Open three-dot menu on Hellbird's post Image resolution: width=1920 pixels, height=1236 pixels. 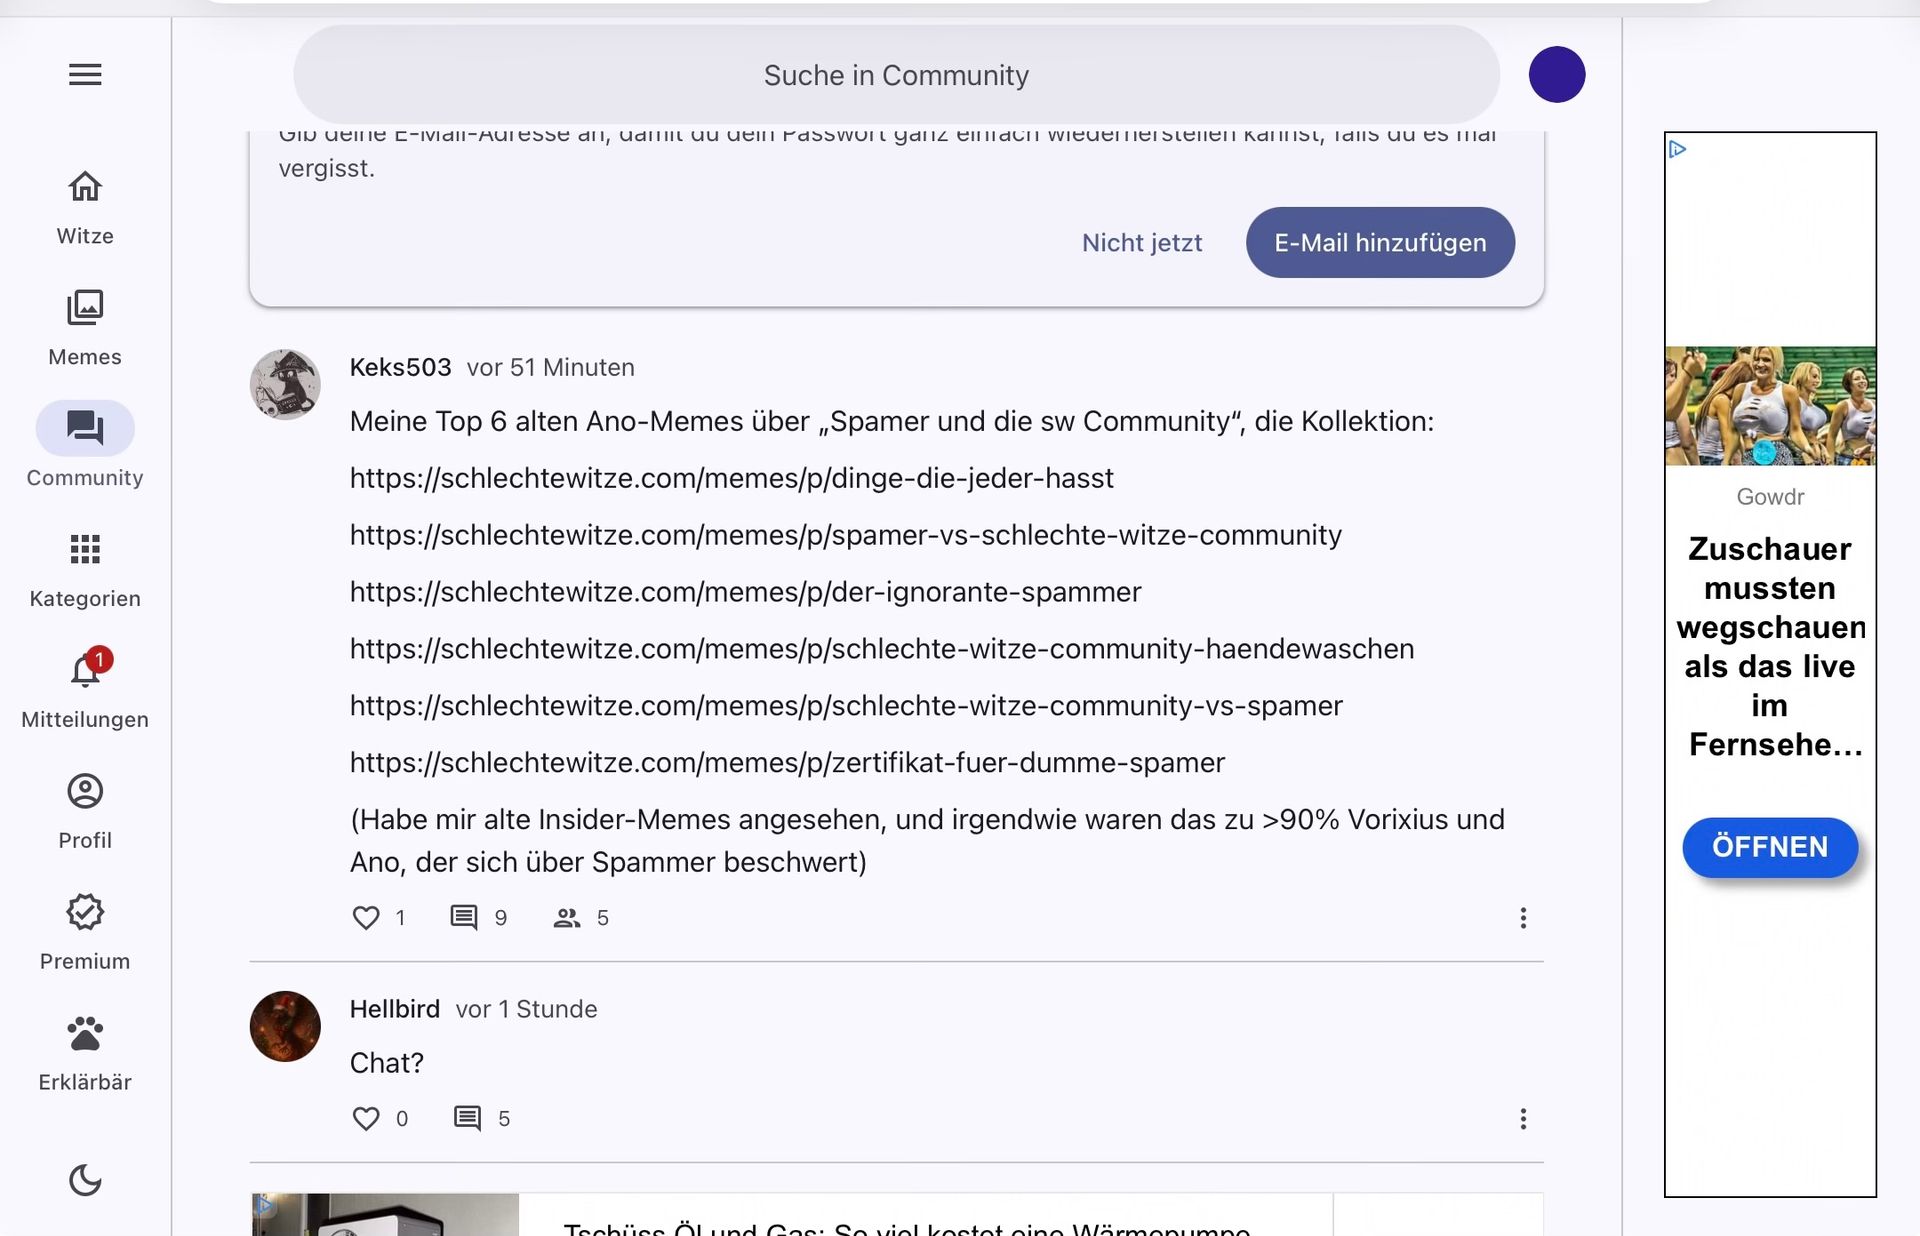[1523, 1119]
